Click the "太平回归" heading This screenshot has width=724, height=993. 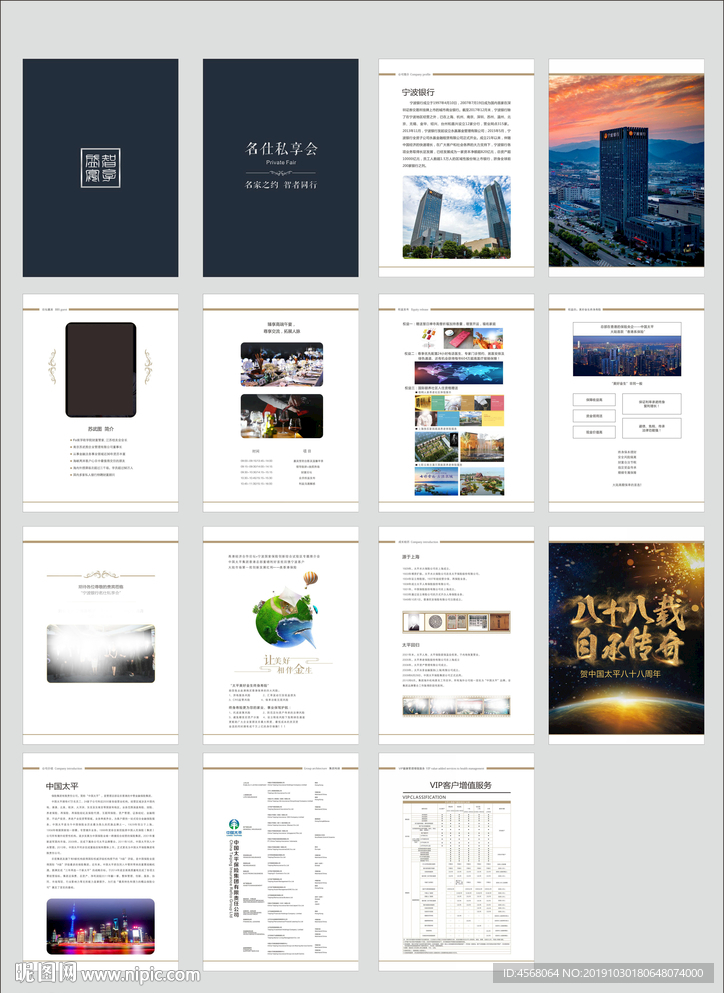point(410,645)
